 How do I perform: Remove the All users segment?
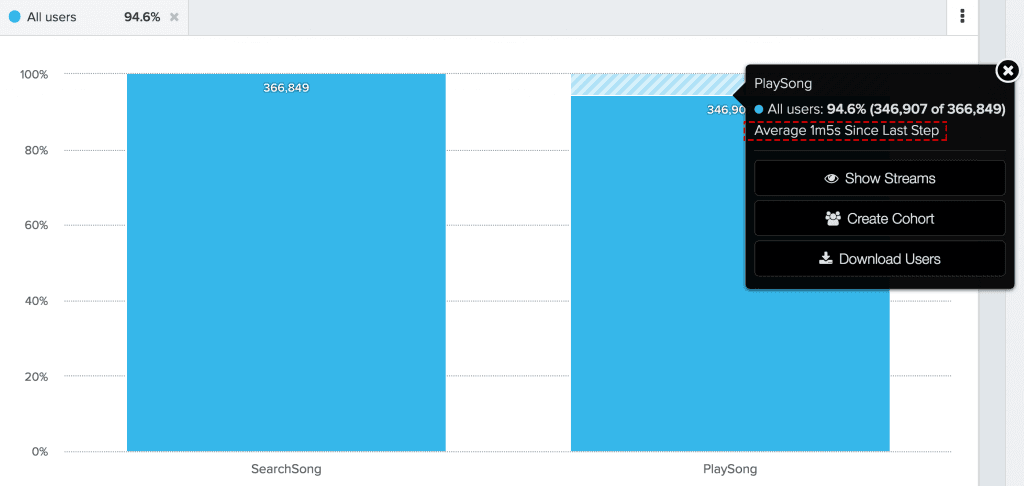[x=174, y=17]
